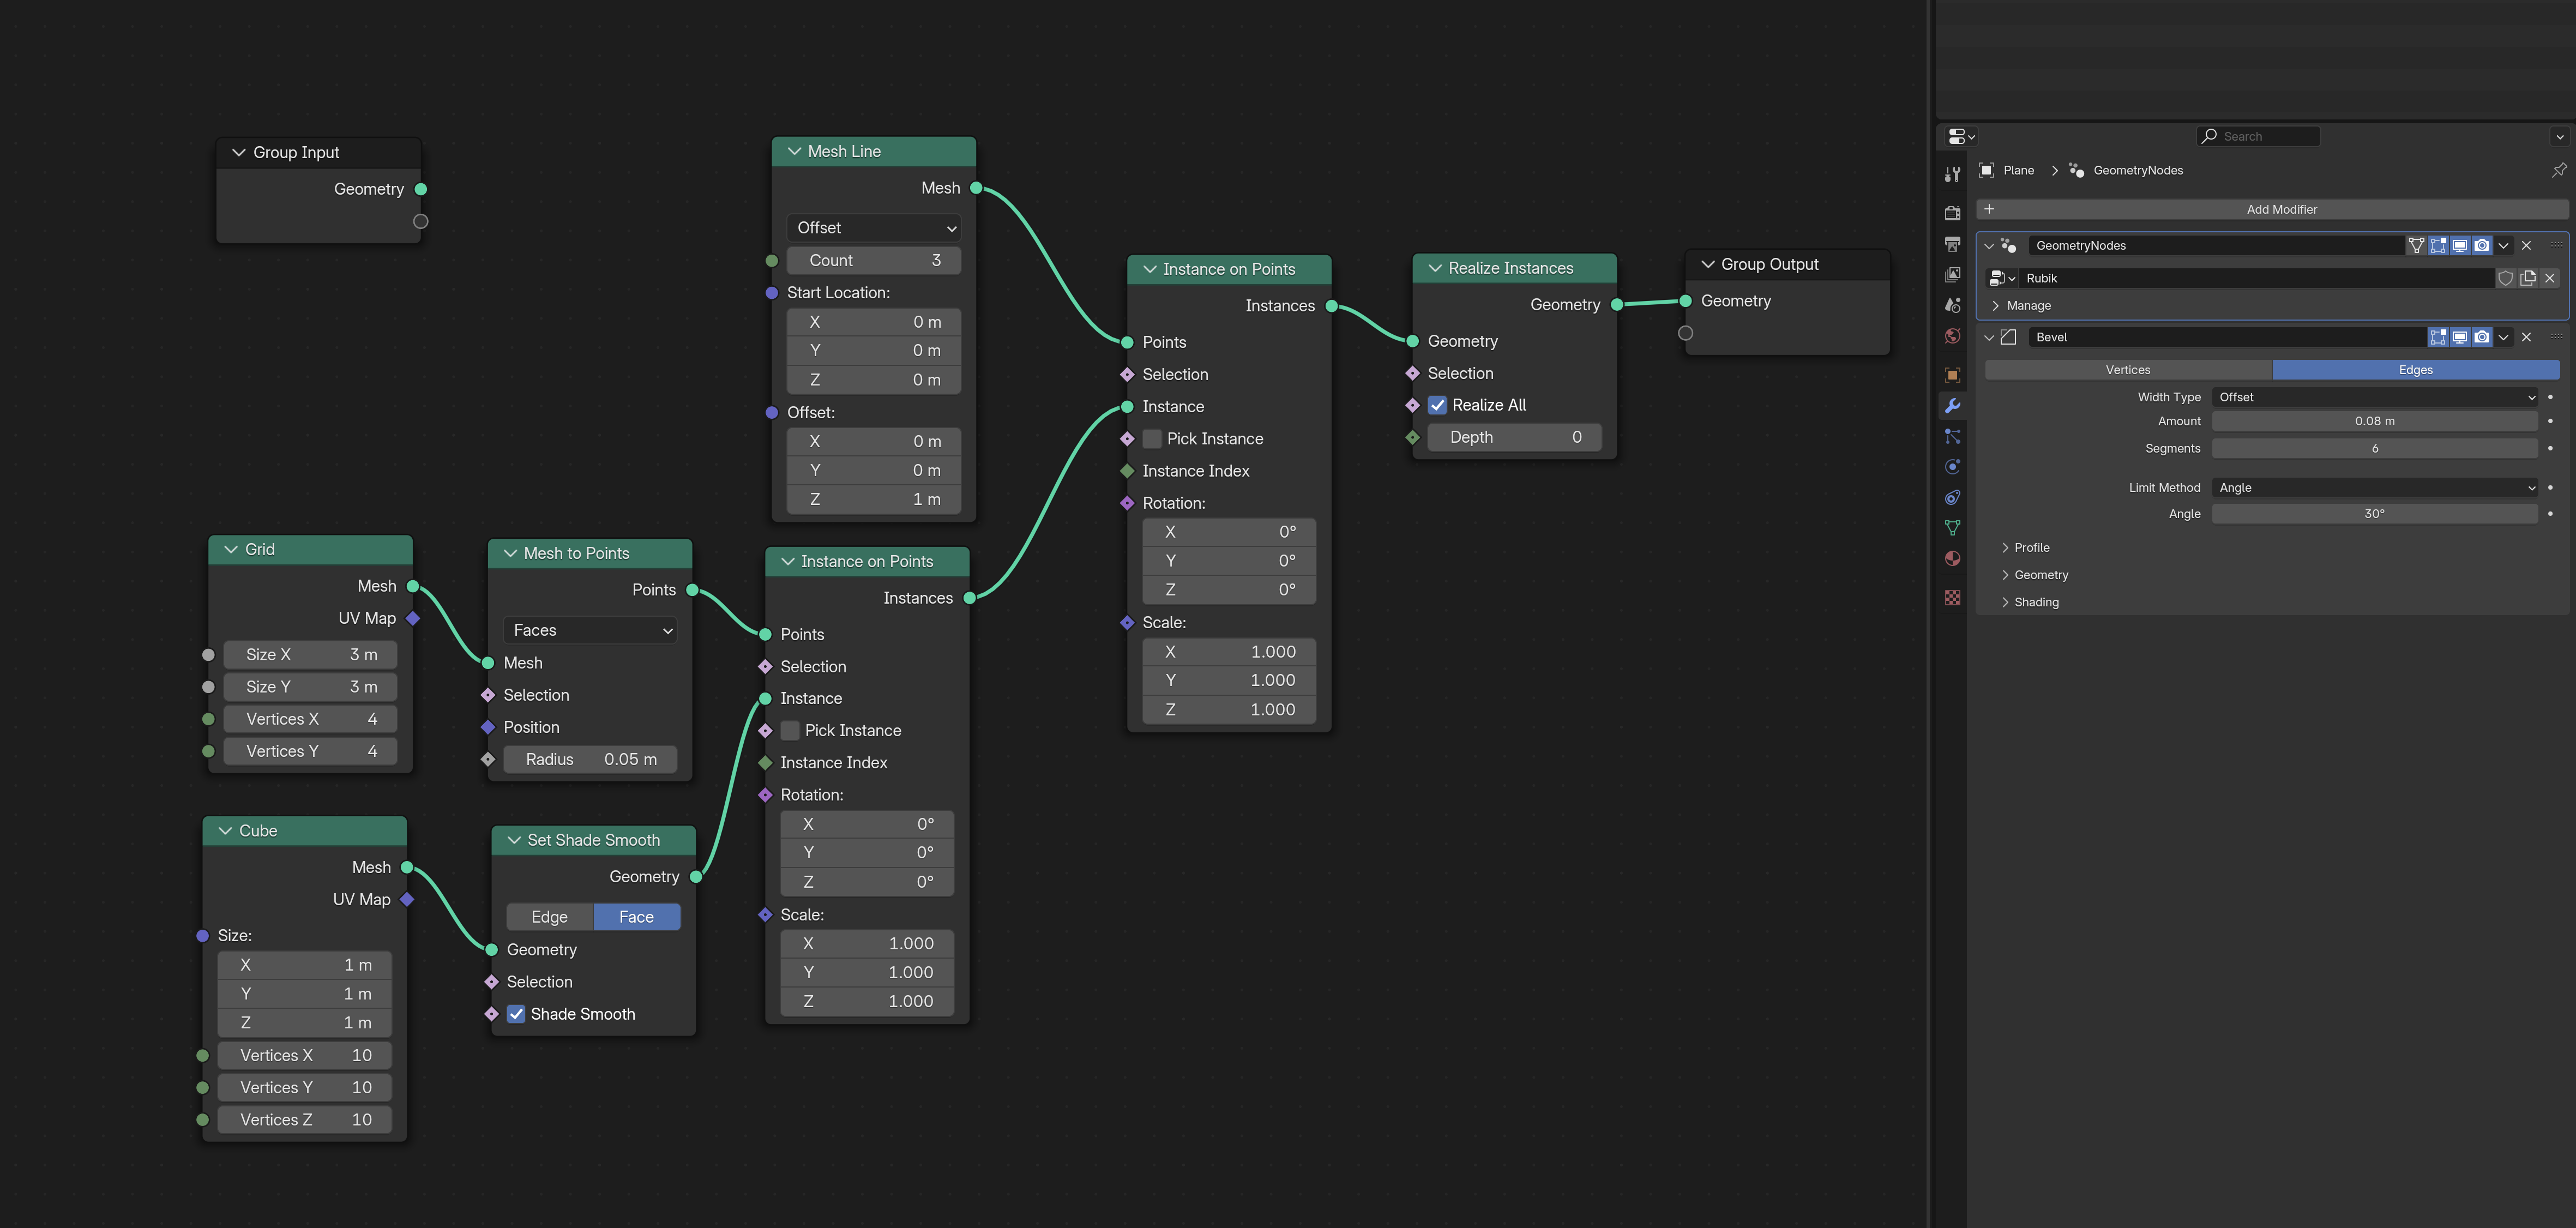This screenshot has height=1228, width=2576.
Task: Click the Properties editor type icon
Action: click(x=1961, y=136)
